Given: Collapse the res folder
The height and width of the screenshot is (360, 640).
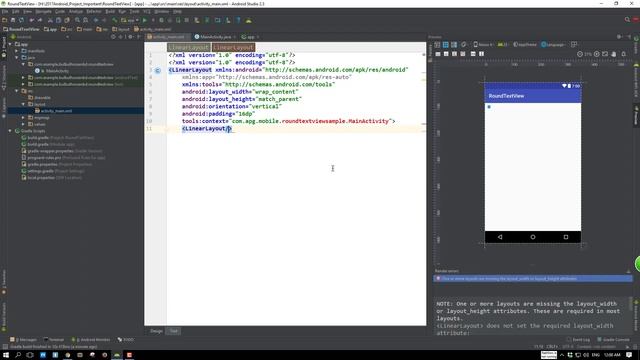Looking at the screenshot, I should [17, 91].
